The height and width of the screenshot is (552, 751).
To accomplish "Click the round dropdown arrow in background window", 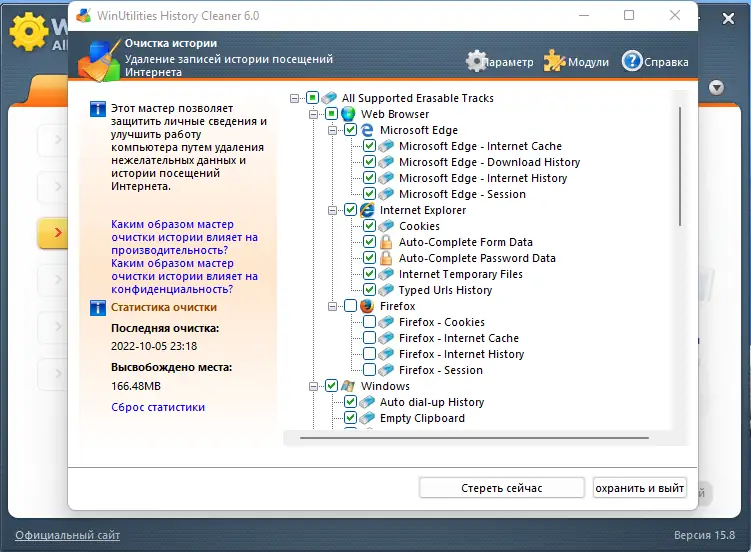I will (x=717, y=88).
